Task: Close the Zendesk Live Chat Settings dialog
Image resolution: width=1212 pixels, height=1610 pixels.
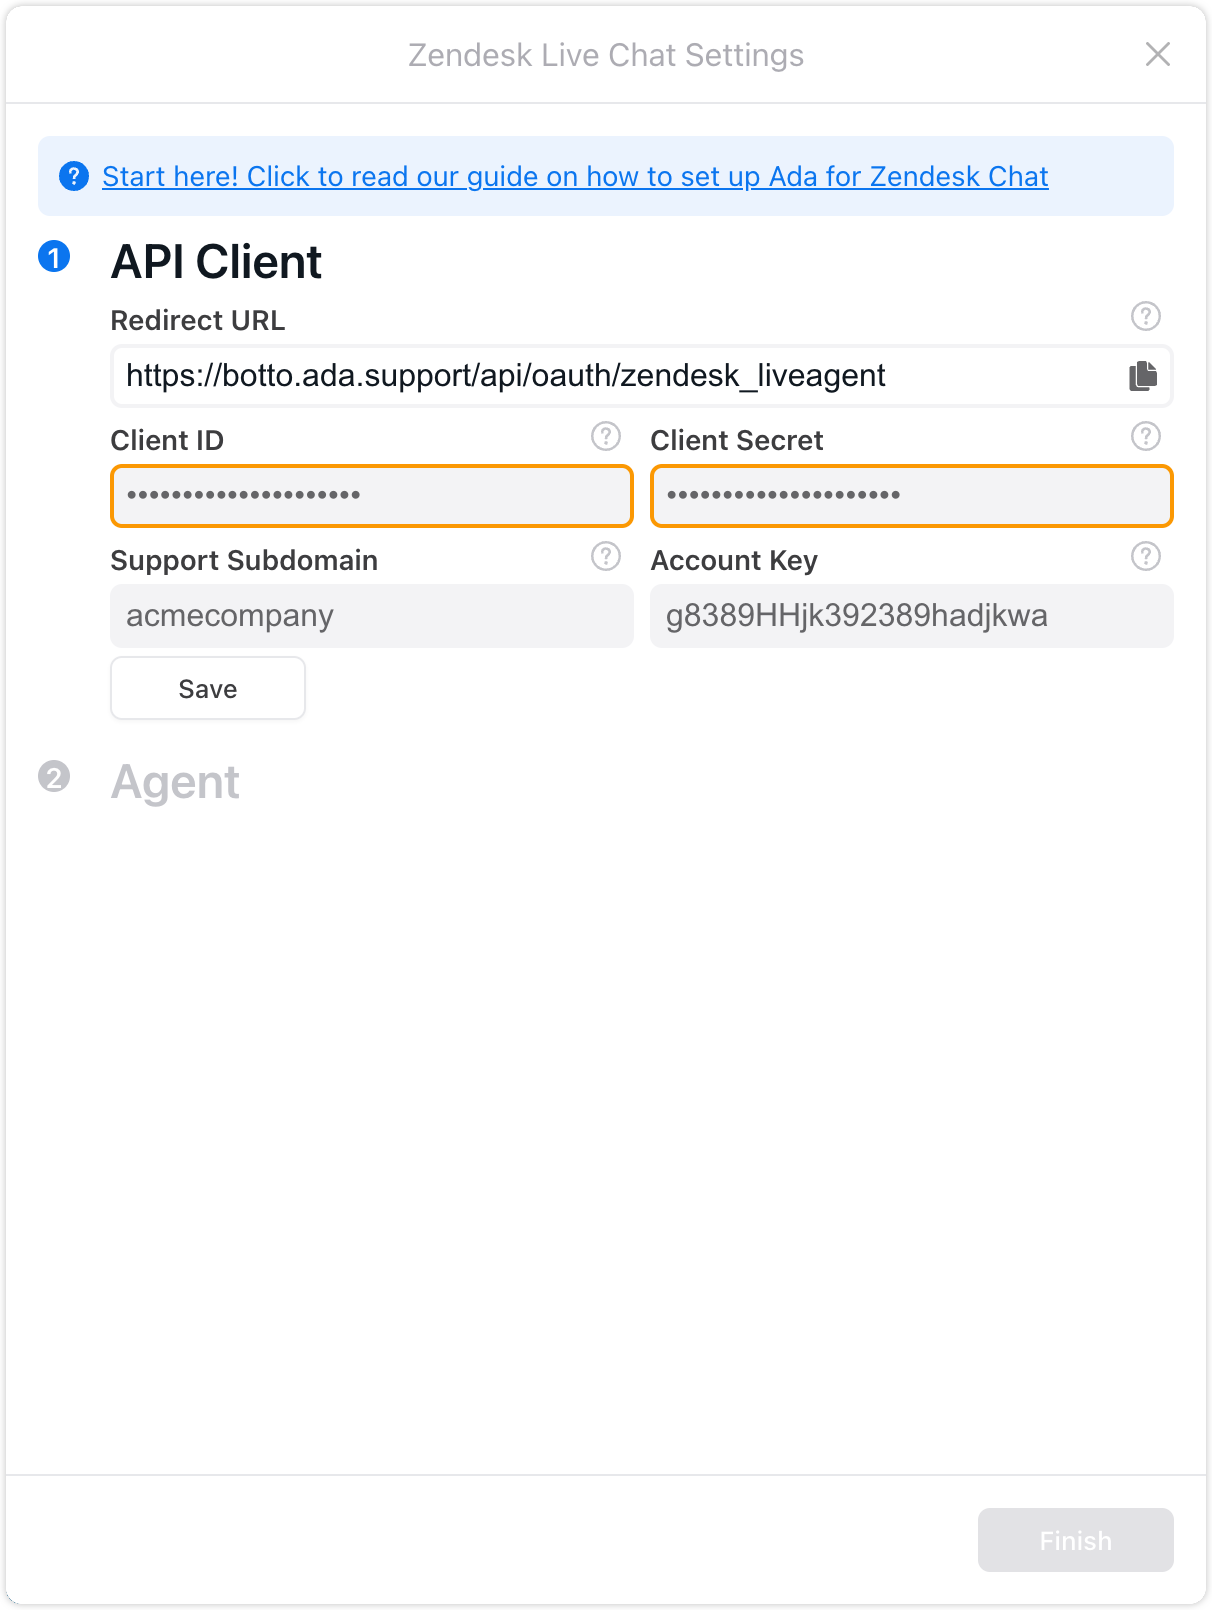Action: 1157,54
